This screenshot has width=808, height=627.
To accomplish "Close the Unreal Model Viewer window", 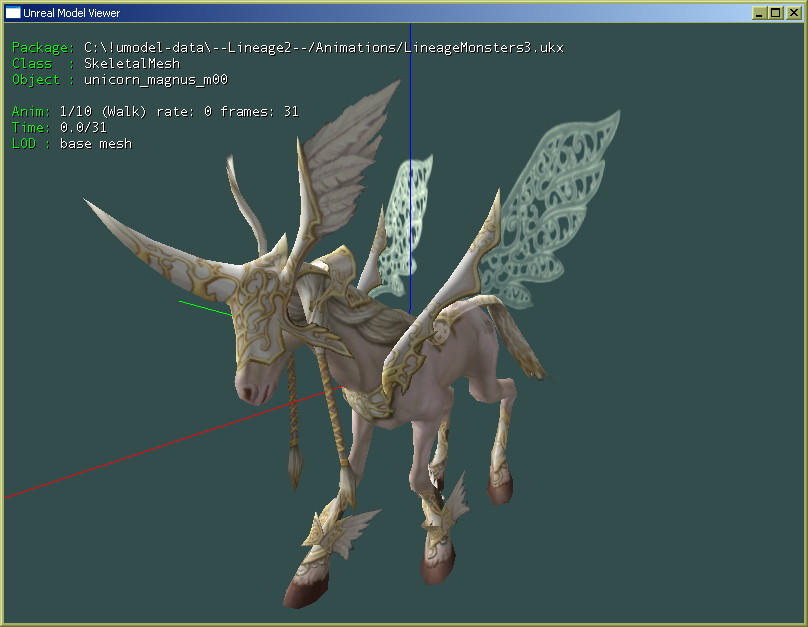I will click(x=794, y=13).
